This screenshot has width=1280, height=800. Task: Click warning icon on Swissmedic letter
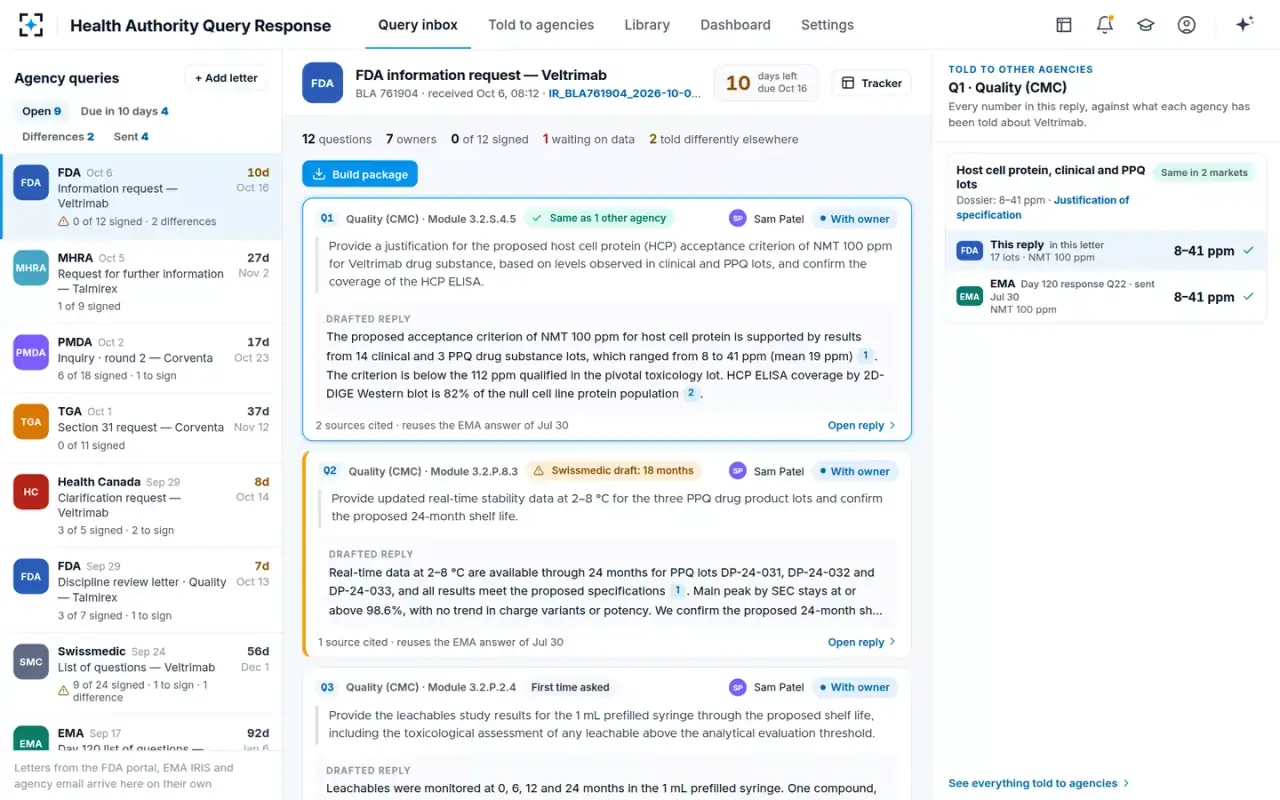point(64,691)
